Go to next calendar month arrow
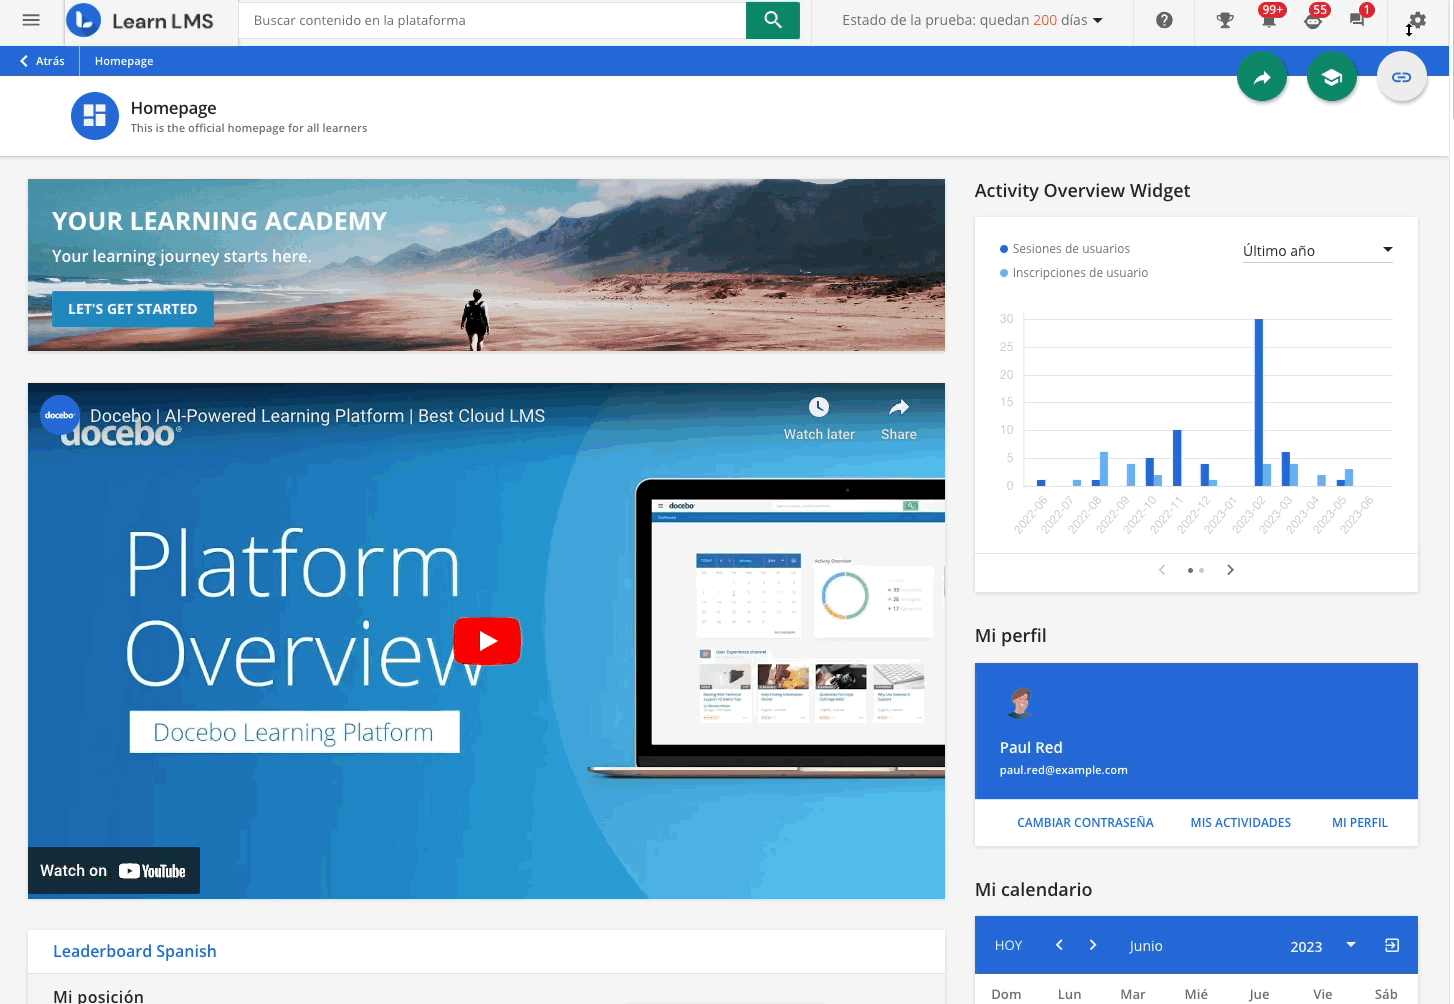 point(1093,945)
